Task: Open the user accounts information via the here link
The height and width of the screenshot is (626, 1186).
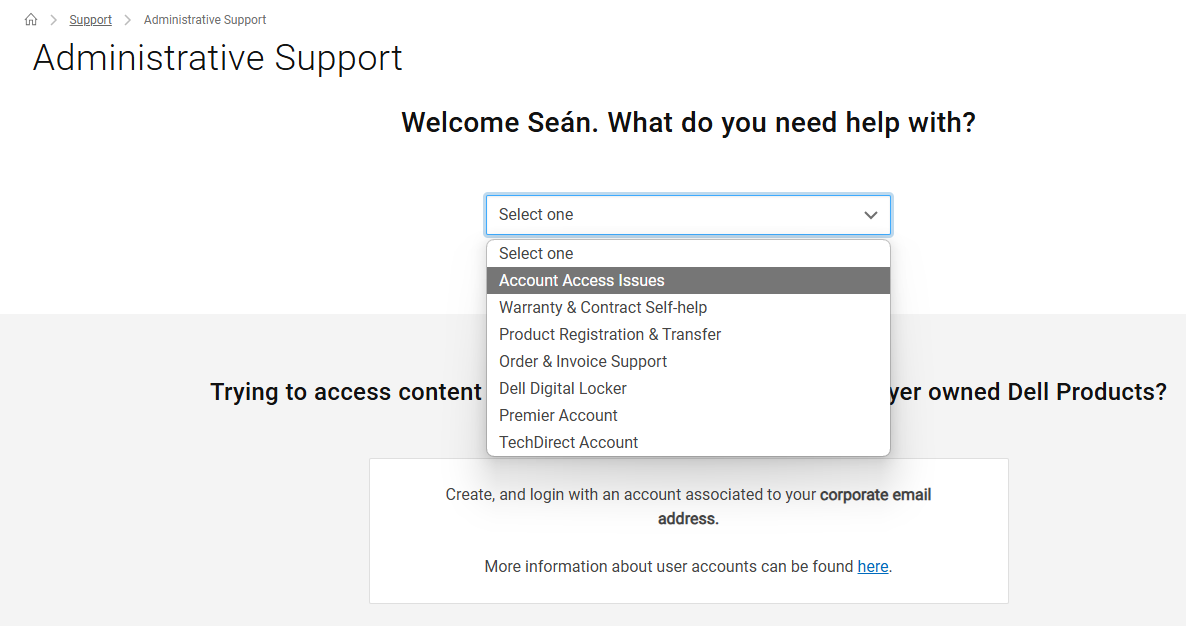Action: [x=872, y=566]
